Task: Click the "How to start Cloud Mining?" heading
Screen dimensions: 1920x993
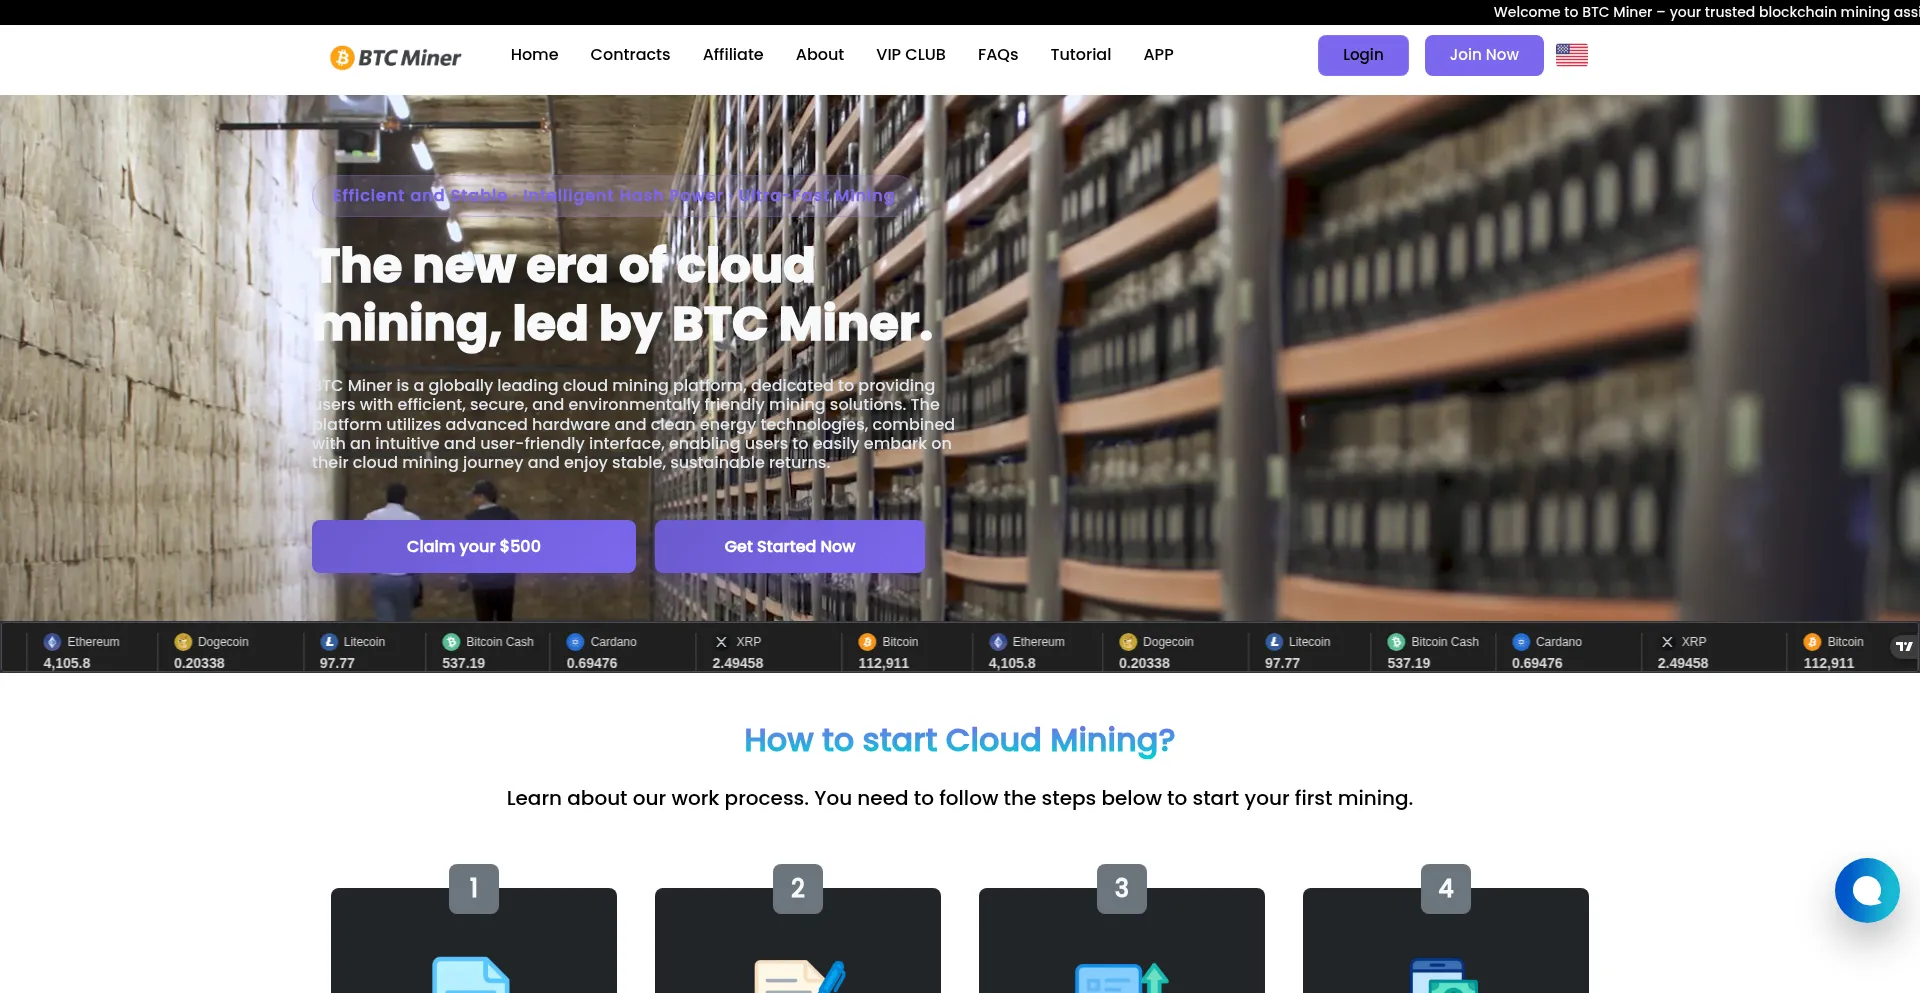Action: pyautogui.click(x=960, y=740)
